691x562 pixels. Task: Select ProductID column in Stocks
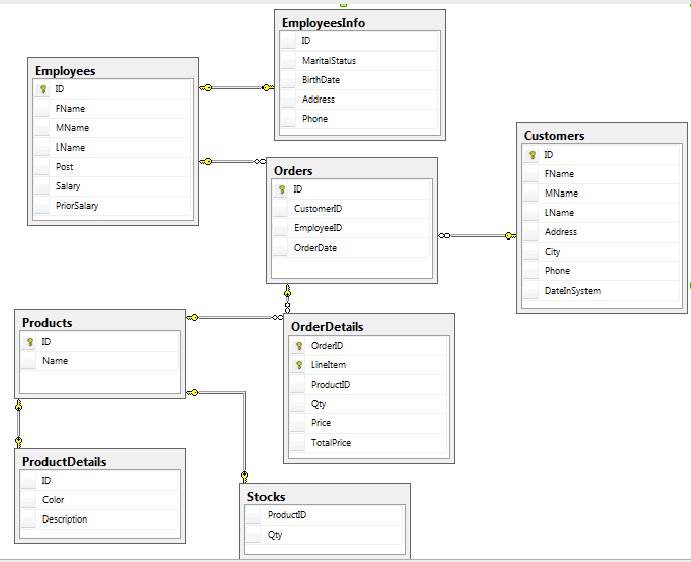coord(324,515)
